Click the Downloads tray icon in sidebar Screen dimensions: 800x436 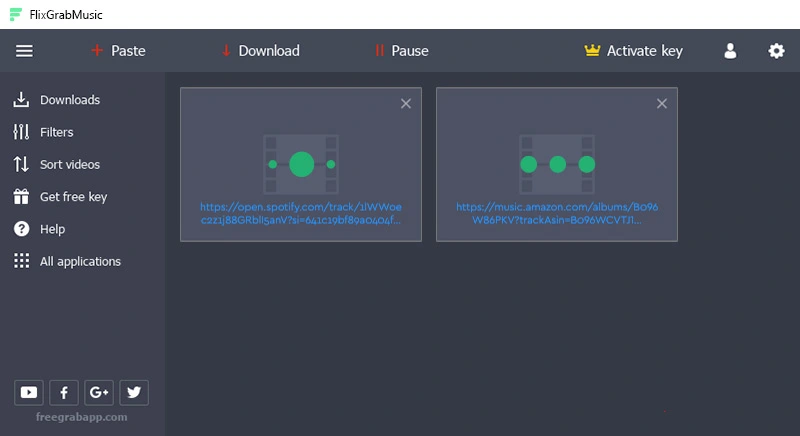pyautogui.click(x=21, y=99)
